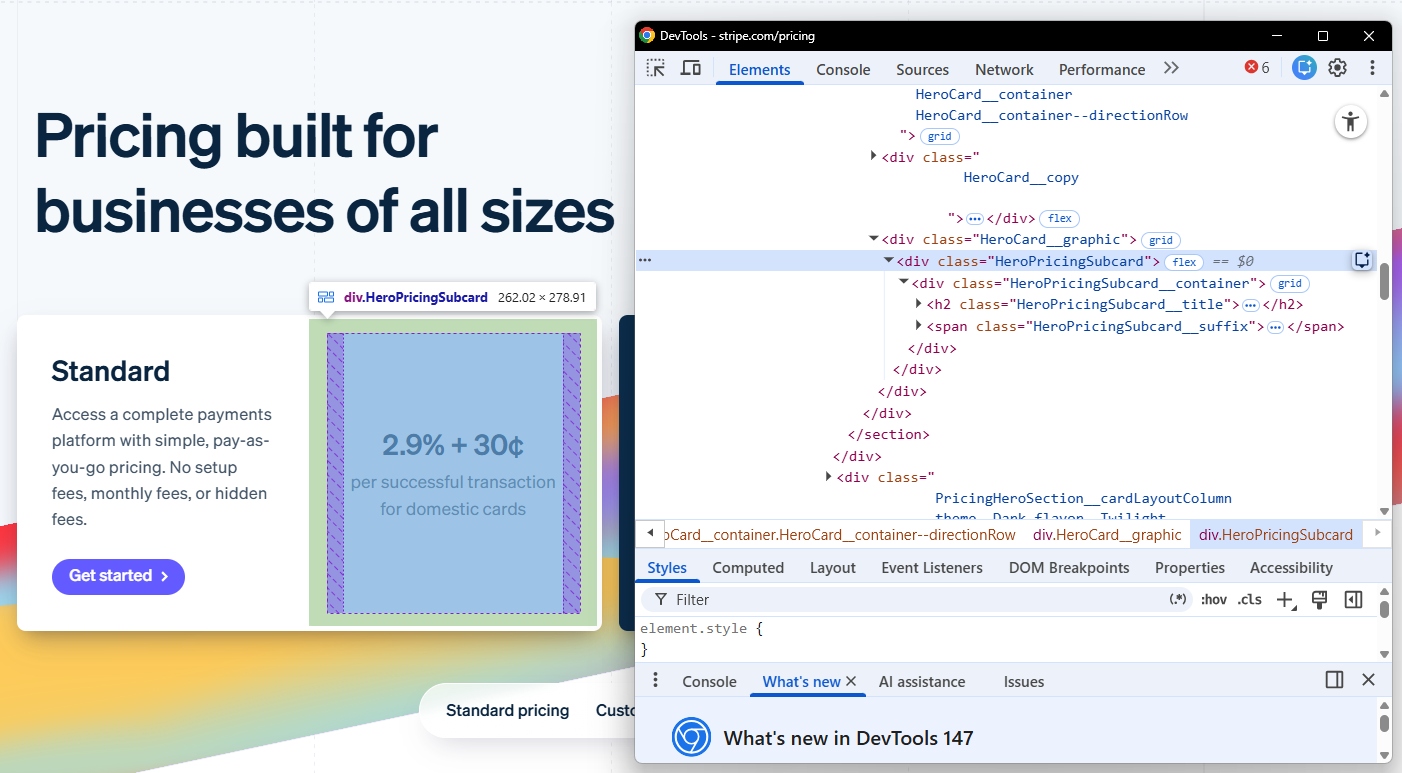Open the drawer Console tab
The width and height of the screenshot is (1402, 773).
(709, 681)
